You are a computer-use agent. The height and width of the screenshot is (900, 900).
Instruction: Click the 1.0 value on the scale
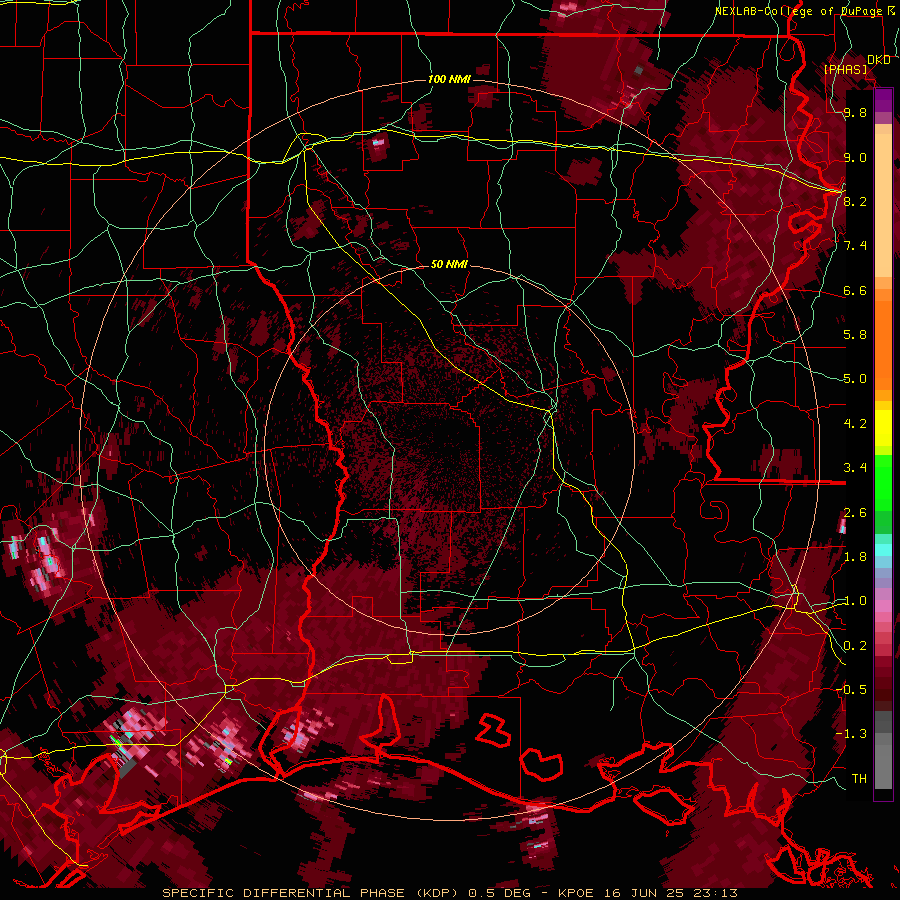855,601
